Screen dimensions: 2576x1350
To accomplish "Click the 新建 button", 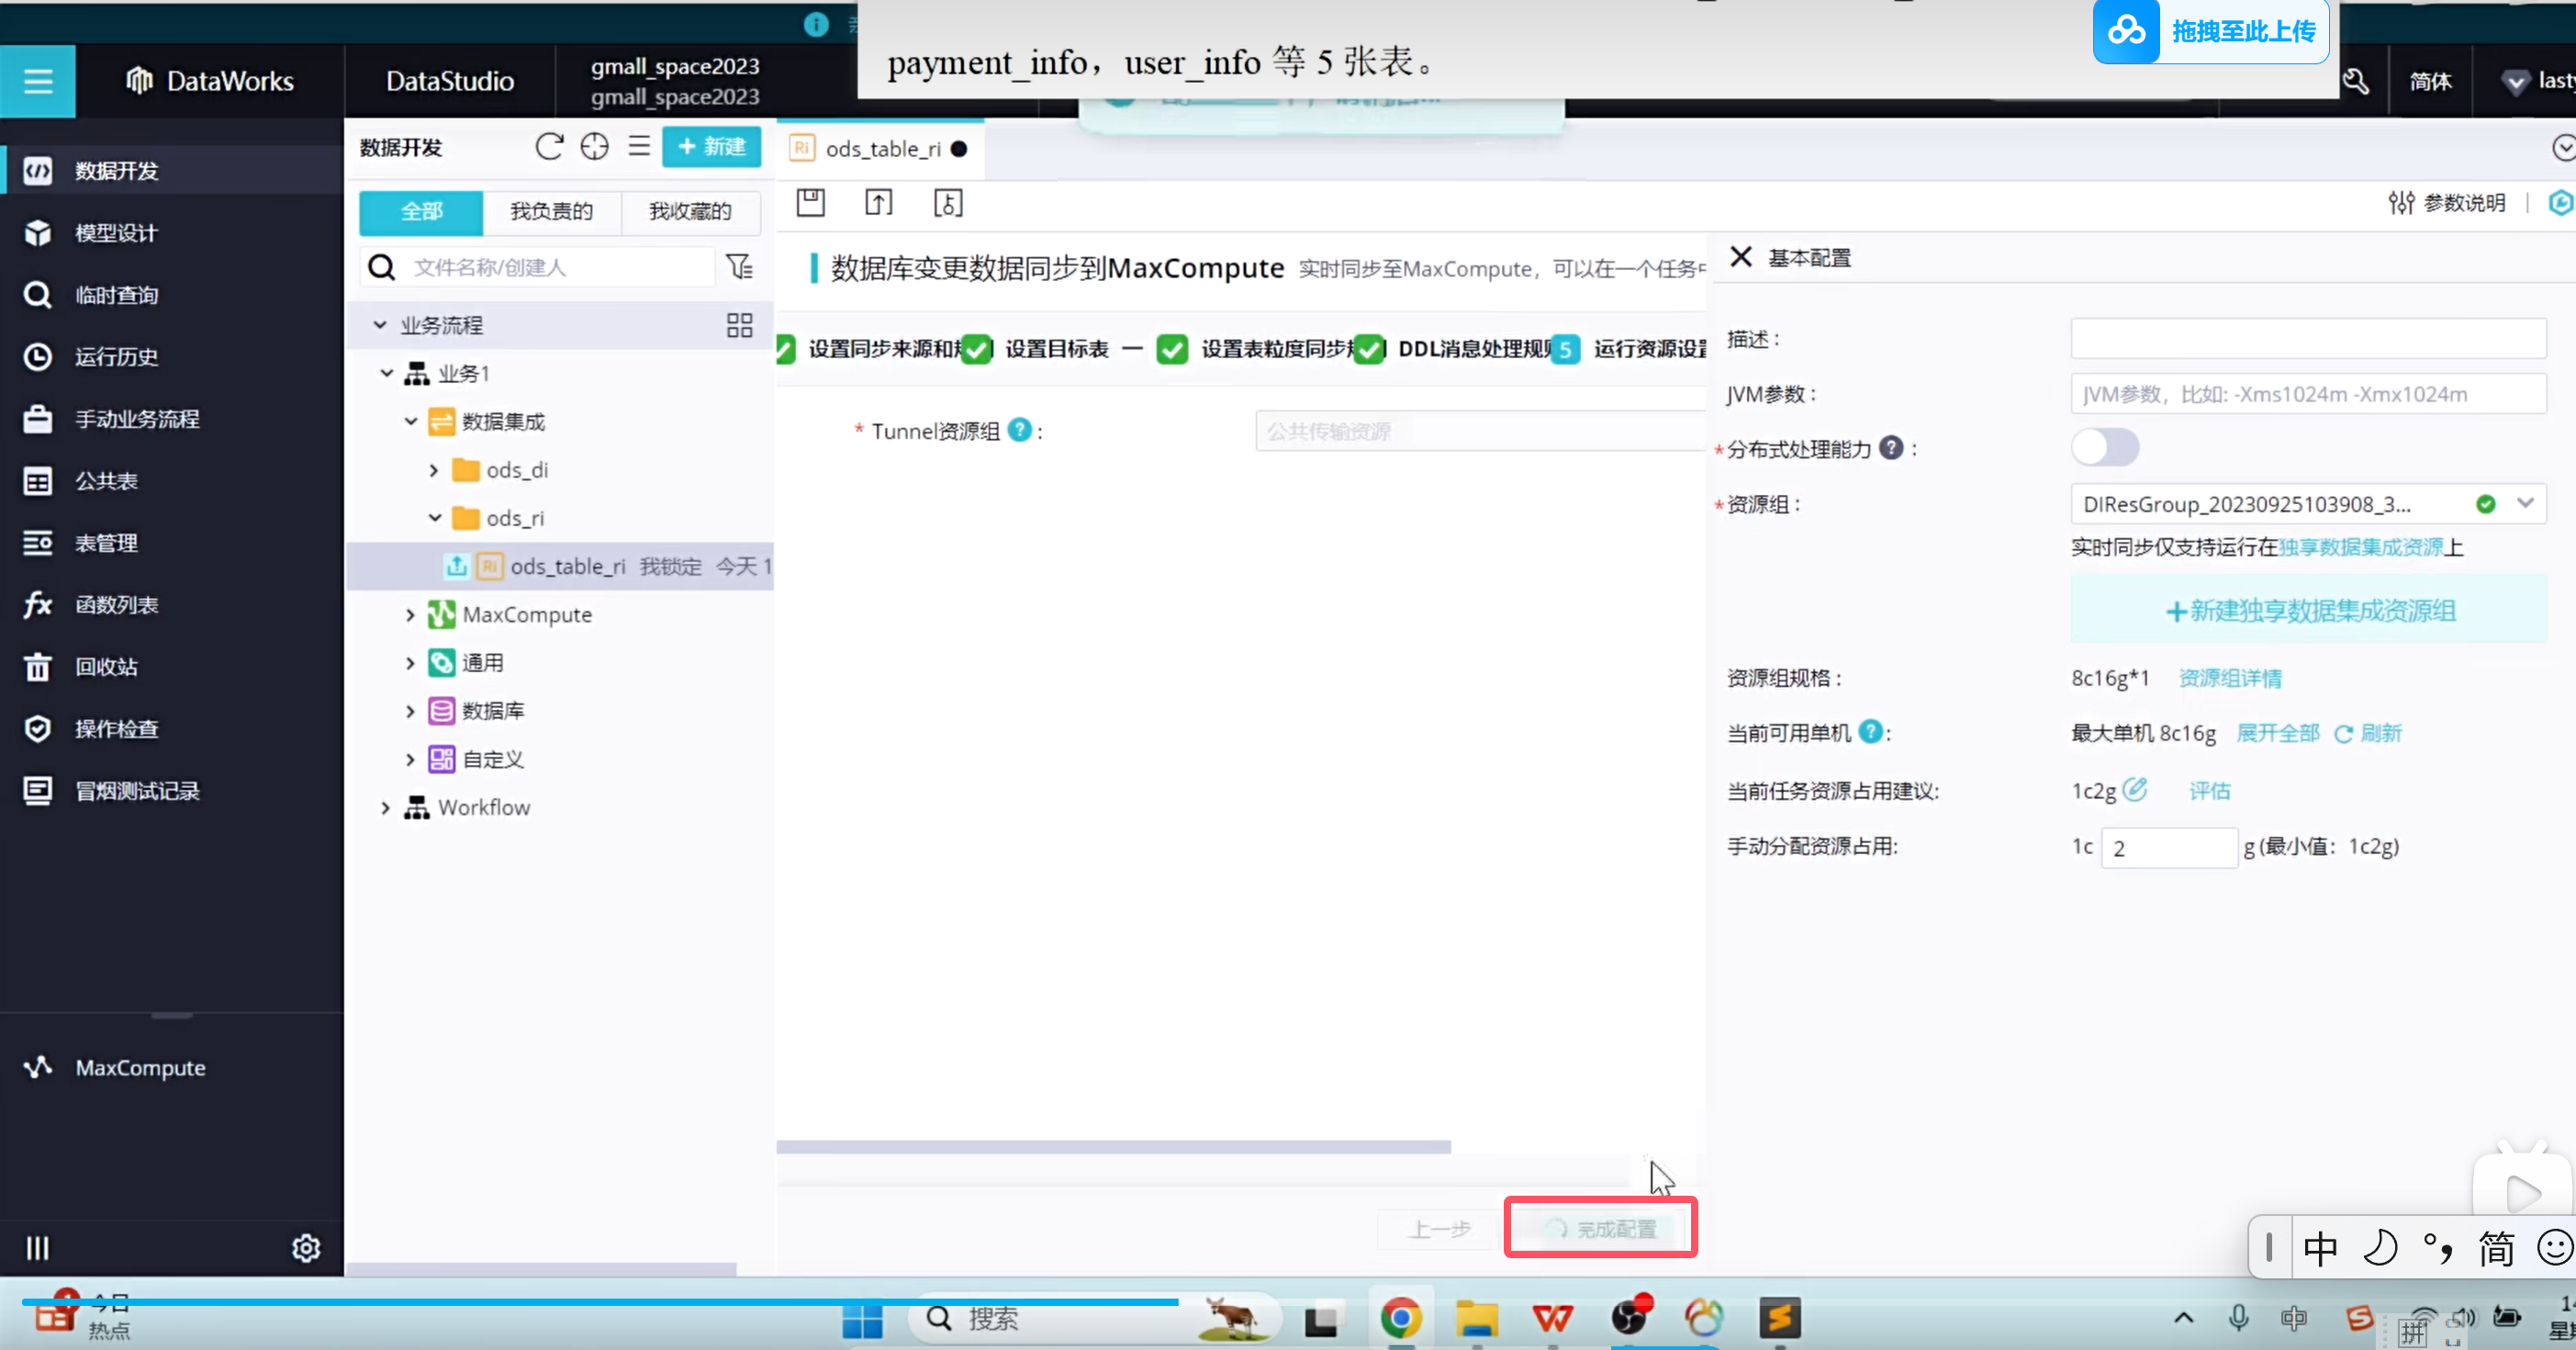I will [711, 147].
